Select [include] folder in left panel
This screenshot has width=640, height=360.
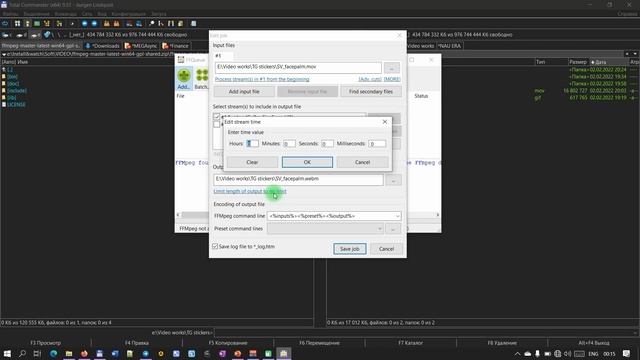tap(17, 91)
